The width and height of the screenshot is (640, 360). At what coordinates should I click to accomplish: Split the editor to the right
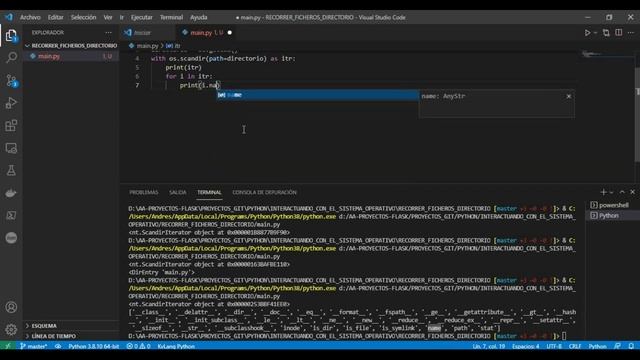[619, 33]
